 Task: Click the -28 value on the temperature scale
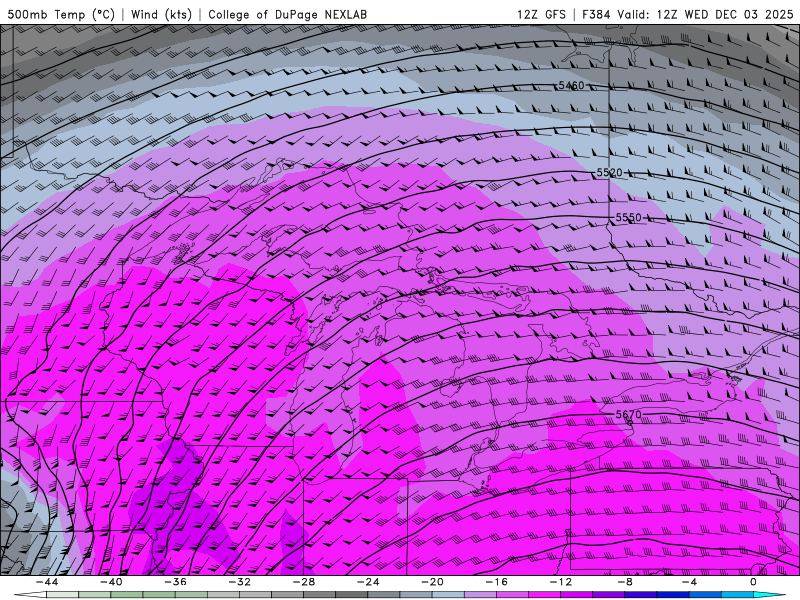pos(304,582)
